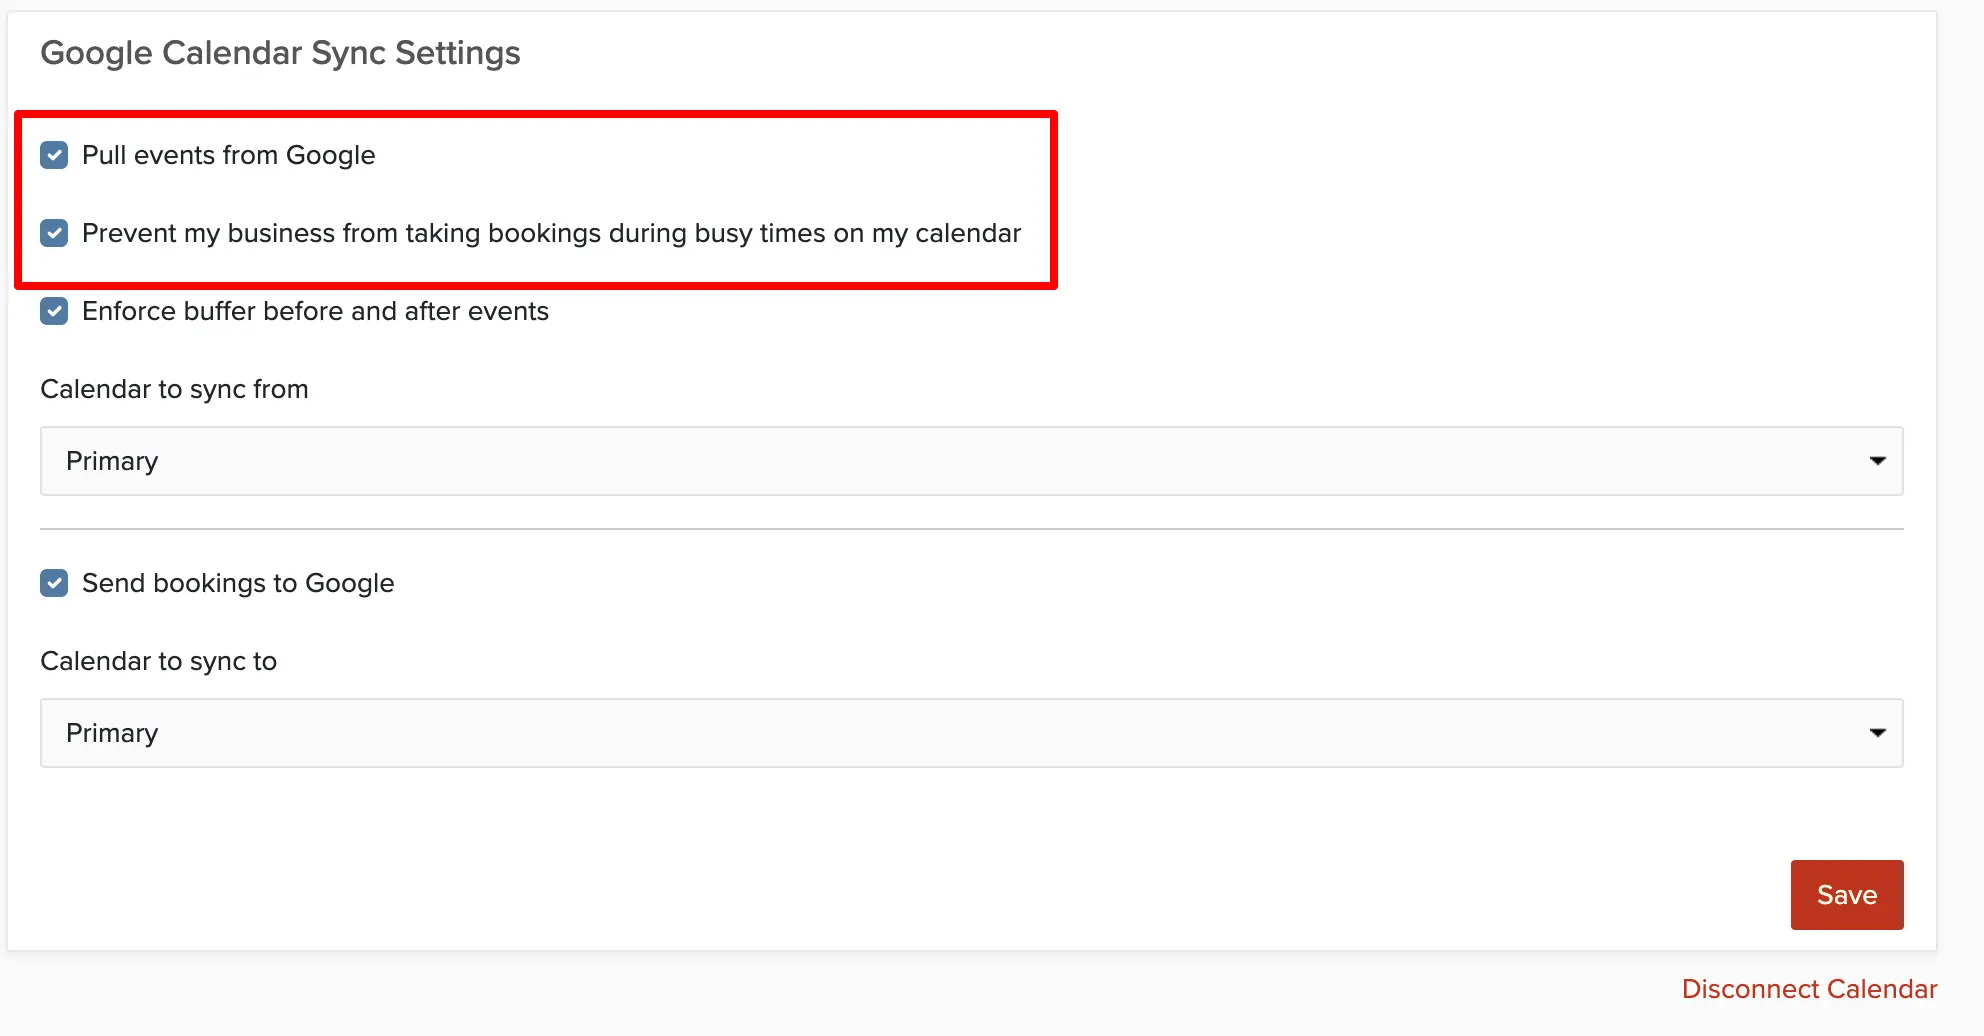The height and width of the screenshot is (1036, 1984).
Task: Click the arrow on the sync to dropdown
Action: (x=1877, y=733)
